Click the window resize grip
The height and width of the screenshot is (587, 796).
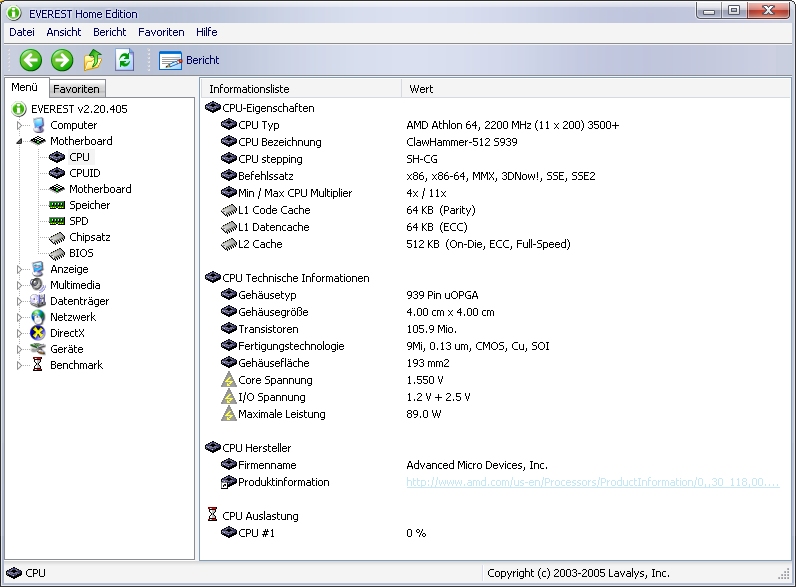point(784,574)
